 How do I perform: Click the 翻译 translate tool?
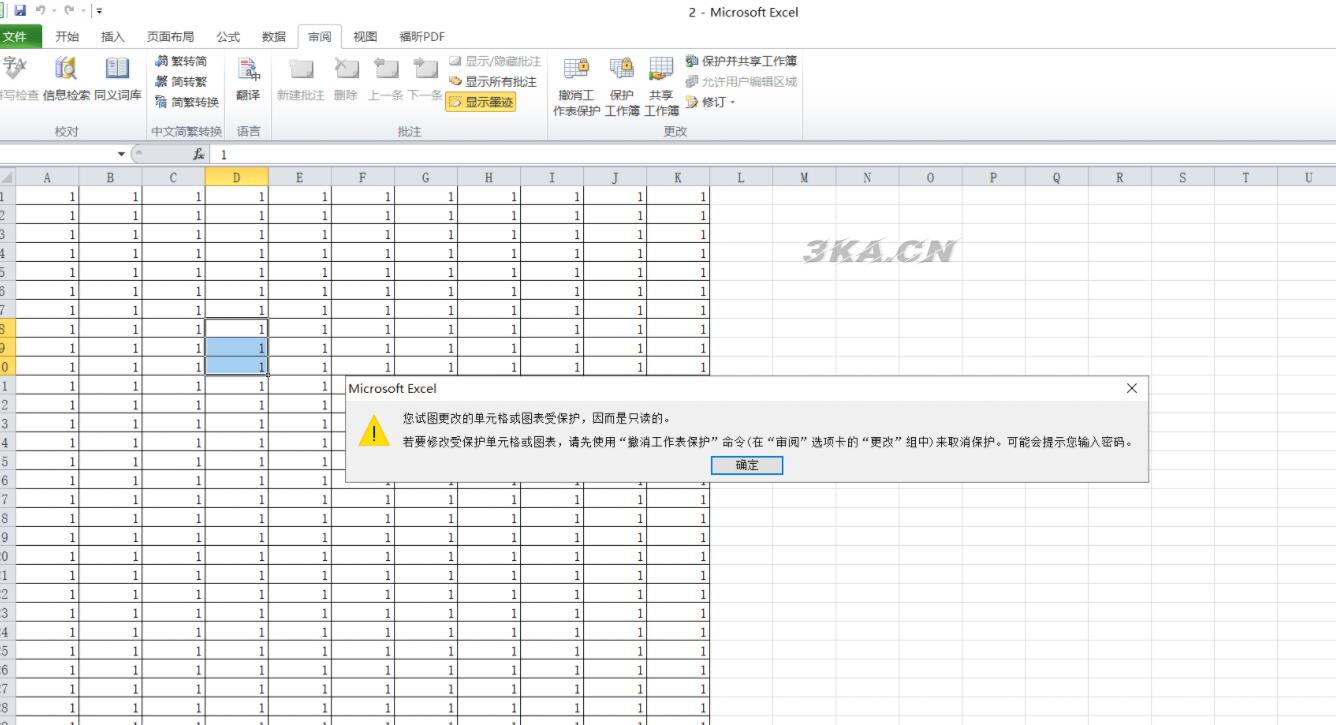[x=248, y=80]
